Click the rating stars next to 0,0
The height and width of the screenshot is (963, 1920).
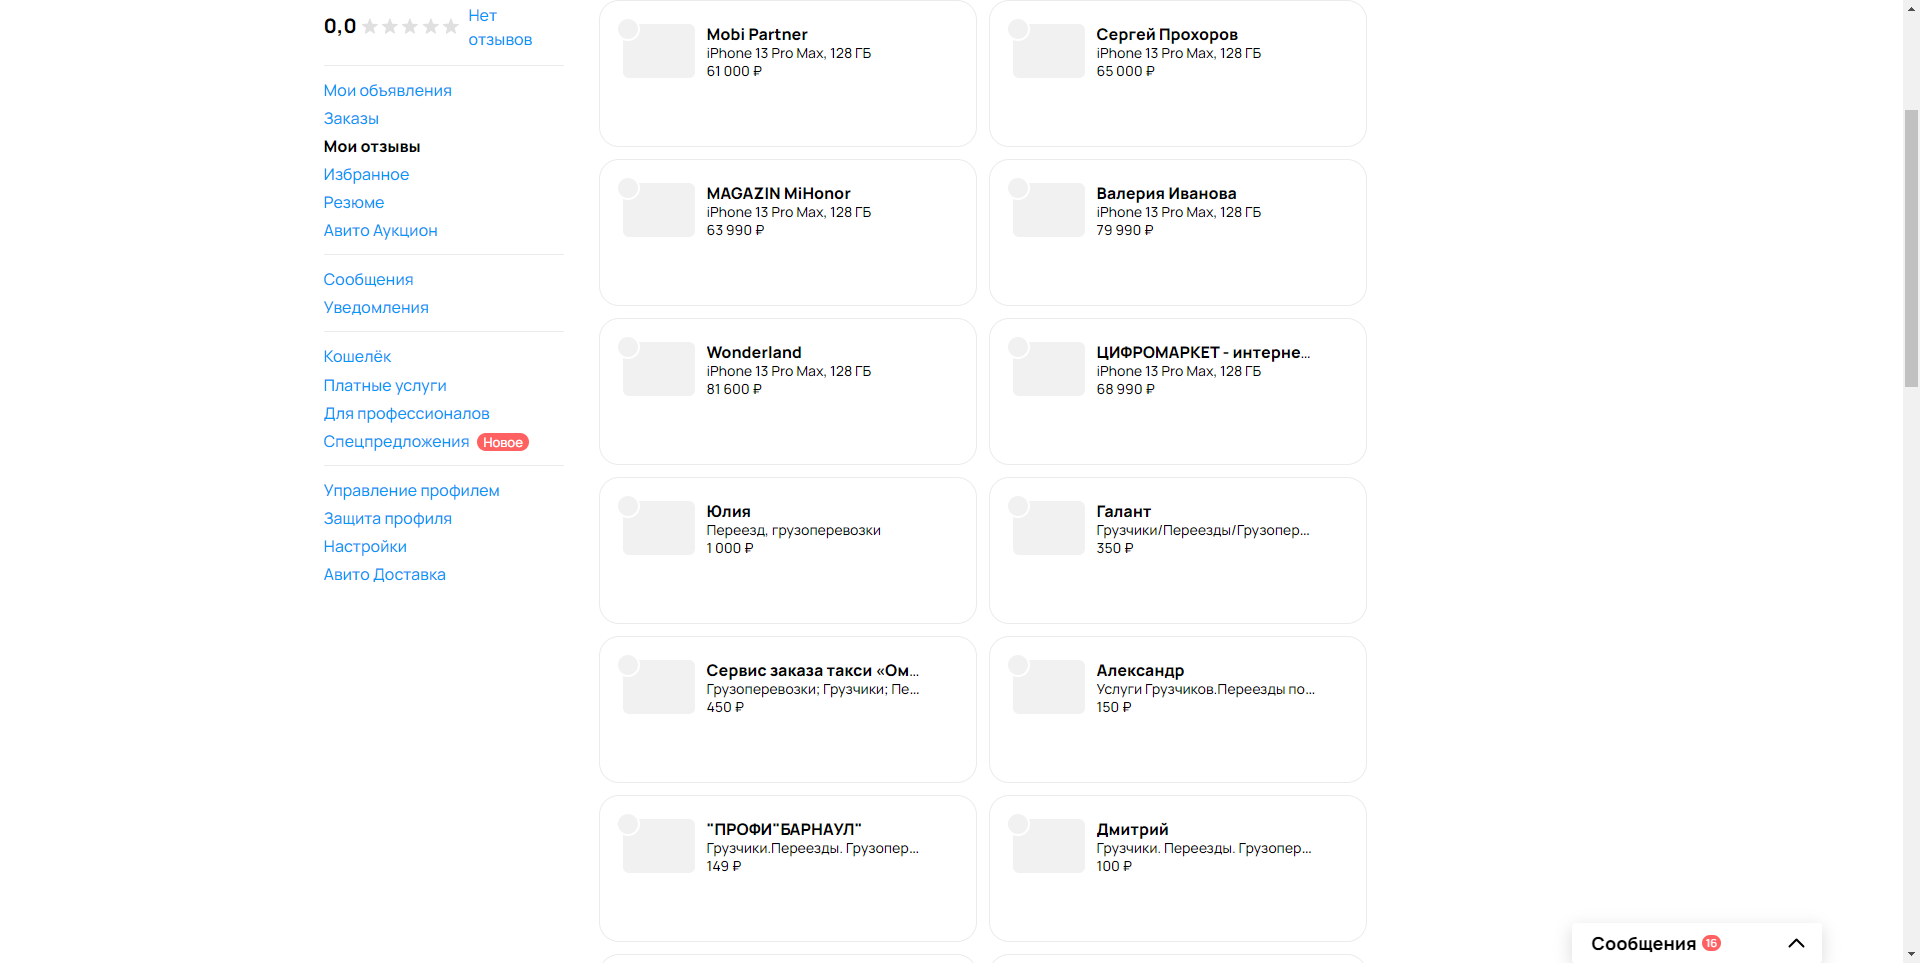click(410, 27)
